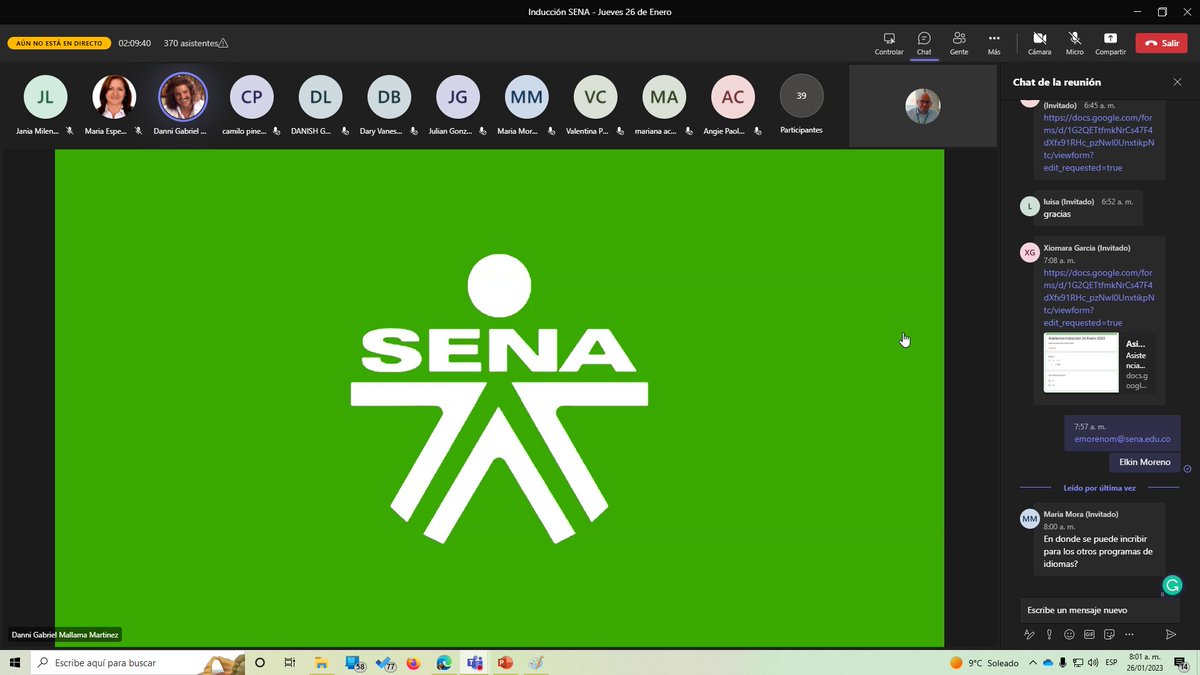
Task: Open the Google Forms link sent at 6:45 a. m.
Action: pyautogui.click(x=1098, y=143)
